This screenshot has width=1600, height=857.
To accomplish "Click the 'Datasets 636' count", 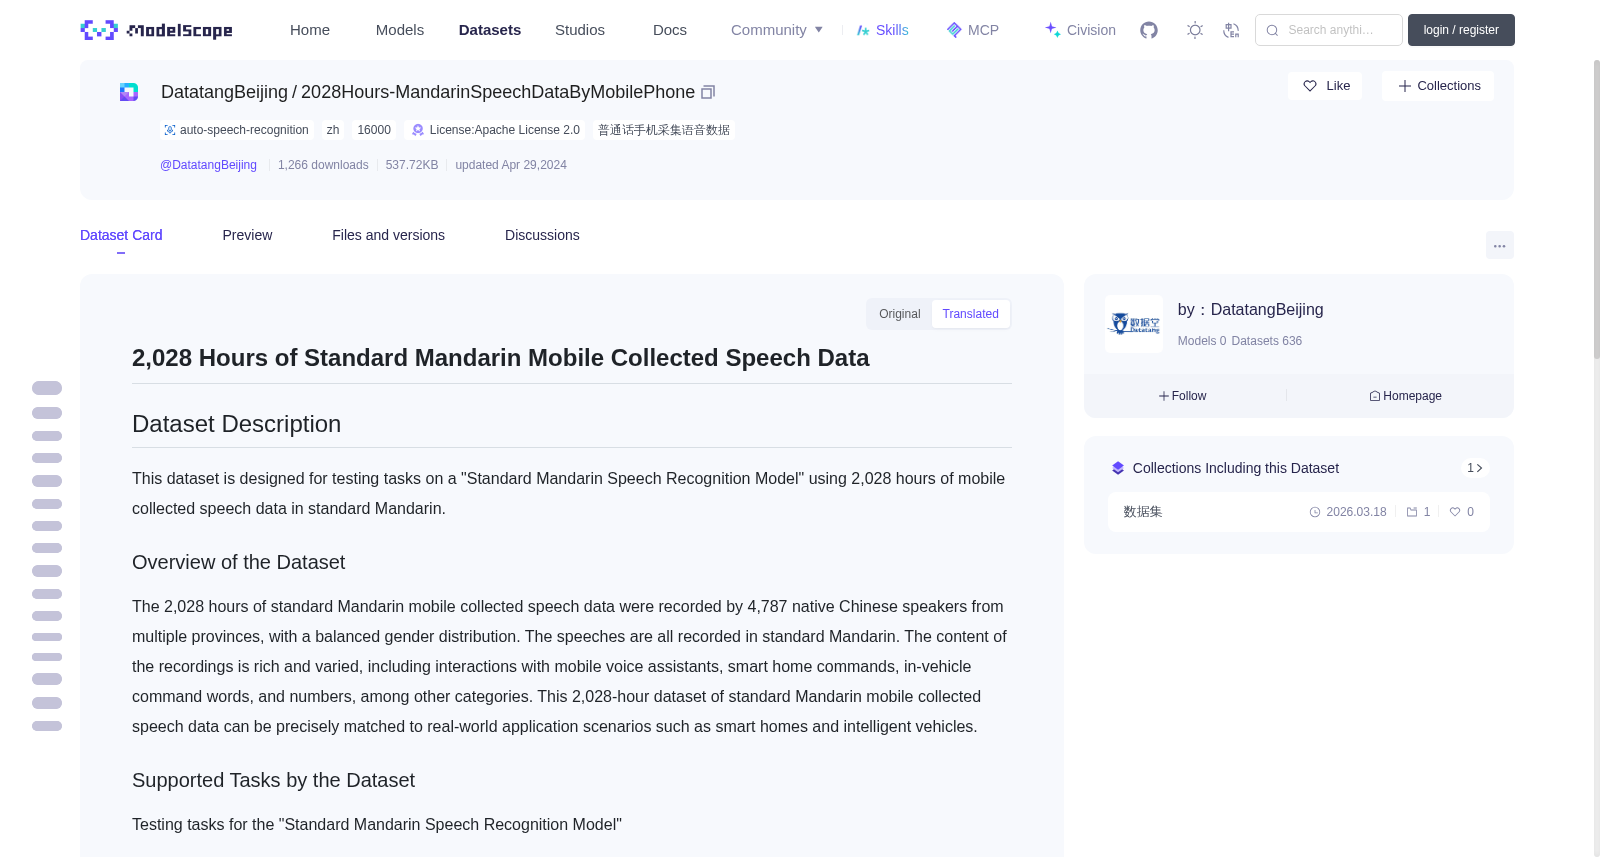I will tap(1267, 341).
